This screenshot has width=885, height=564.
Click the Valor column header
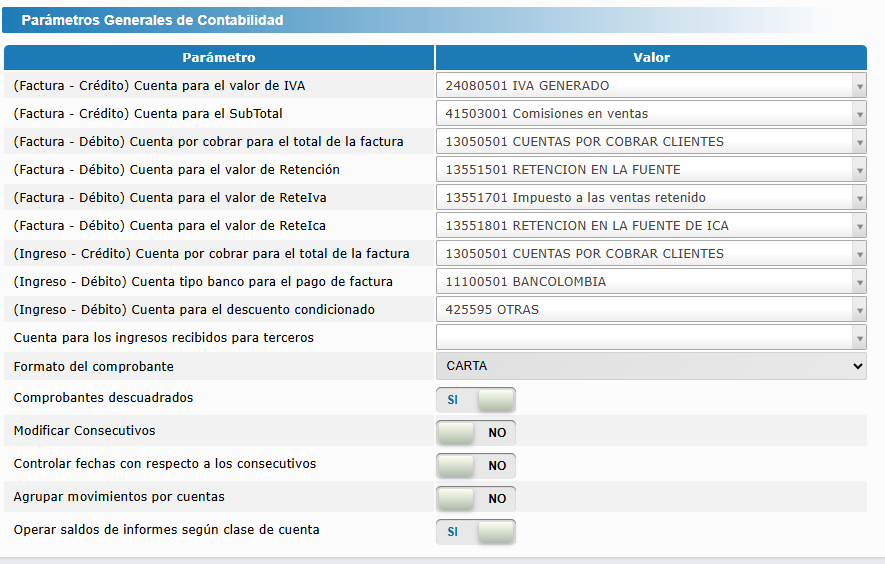point(651,58)
